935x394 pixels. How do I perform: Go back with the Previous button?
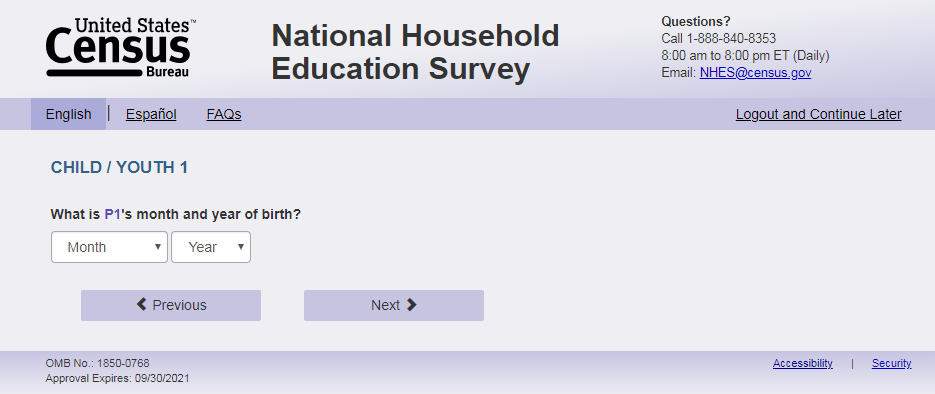pos(171,305)
